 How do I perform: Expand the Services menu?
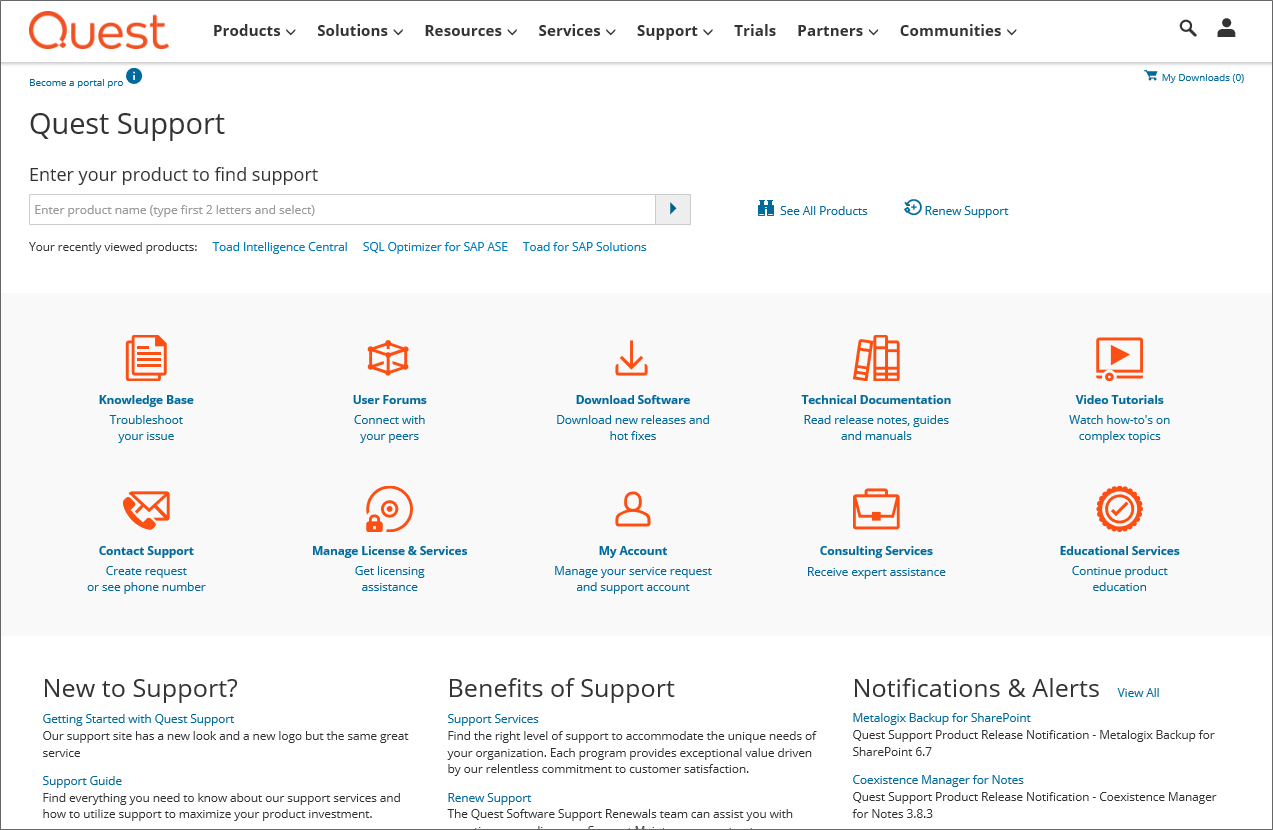(577, 31)
